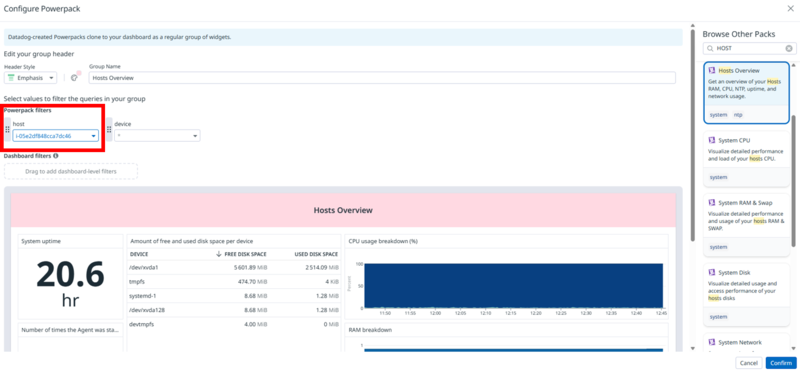This screenshot has height=372, width=800.
Task: Click the devtmpfs device row
Action: pyautogui.click(x=234, y=324)
